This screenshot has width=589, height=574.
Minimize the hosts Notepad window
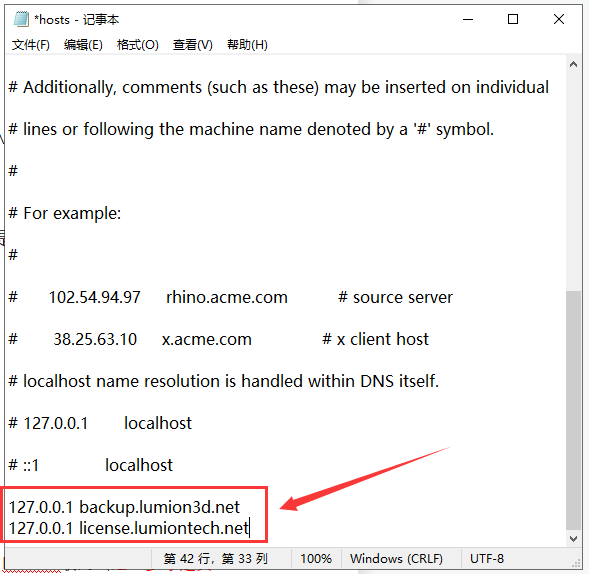click(x=468, y=19)
